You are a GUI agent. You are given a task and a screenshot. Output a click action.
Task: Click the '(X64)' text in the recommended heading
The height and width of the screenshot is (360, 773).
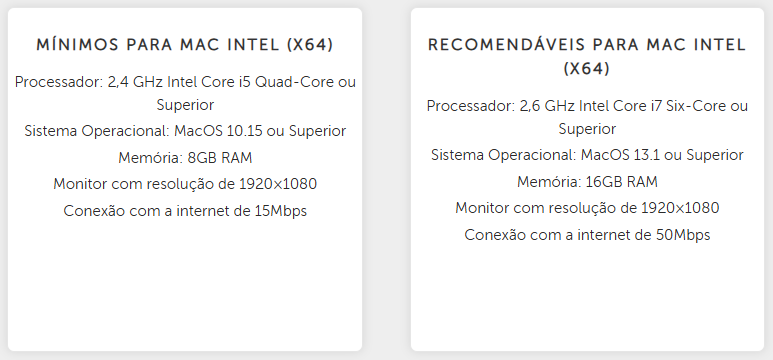point(587,69)
